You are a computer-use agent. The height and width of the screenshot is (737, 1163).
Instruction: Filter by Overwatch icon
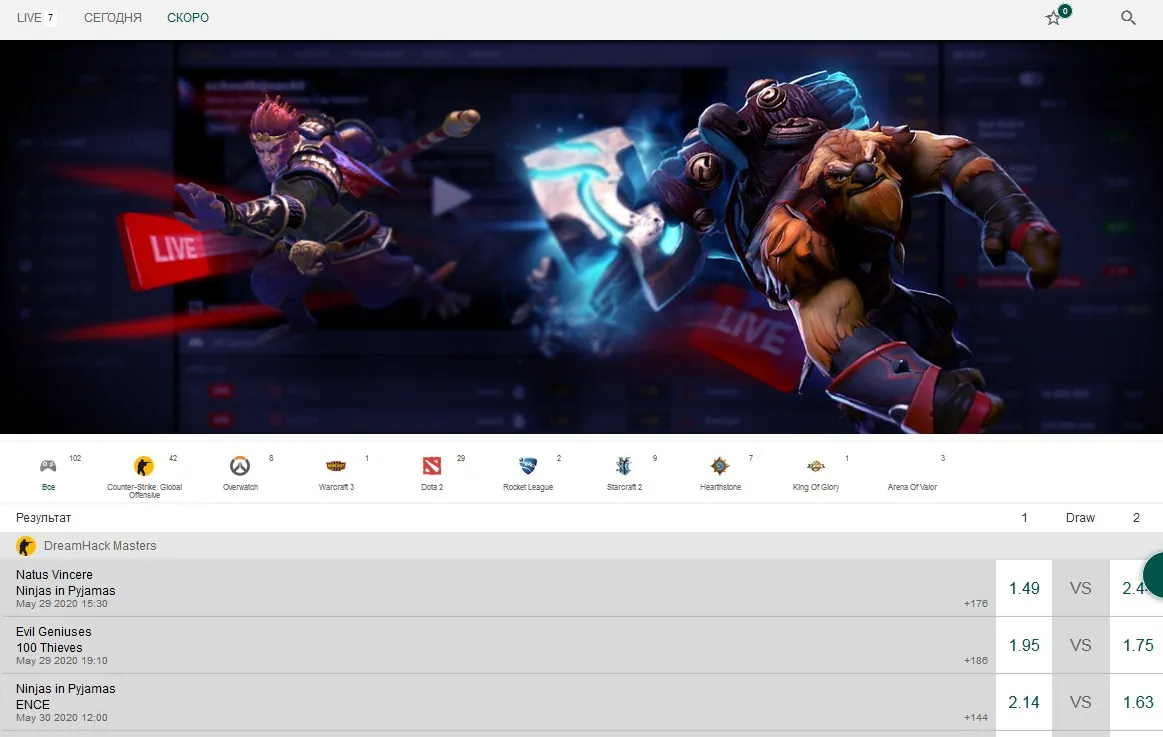point(240,466)
